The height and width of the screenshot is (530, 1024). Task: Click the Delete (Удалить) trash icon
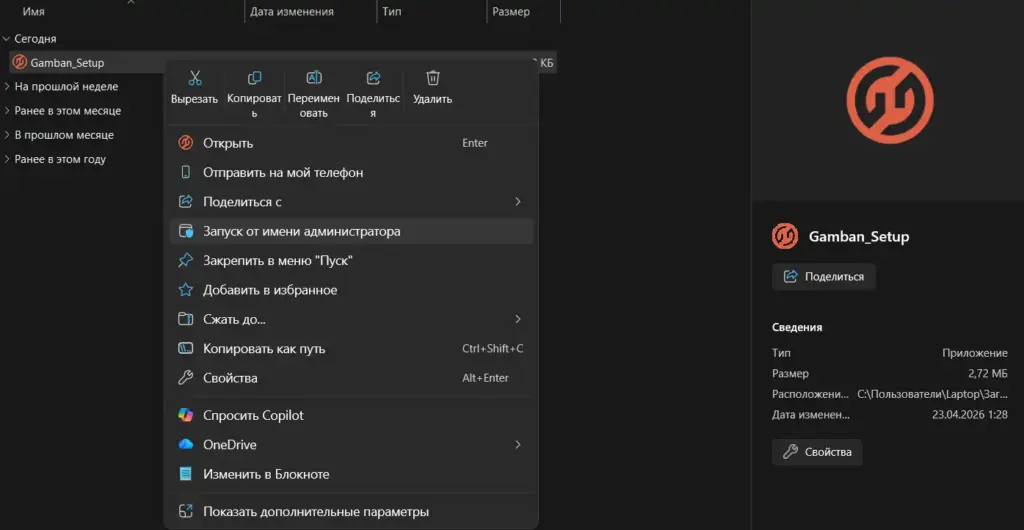click(x=432, y=78)
